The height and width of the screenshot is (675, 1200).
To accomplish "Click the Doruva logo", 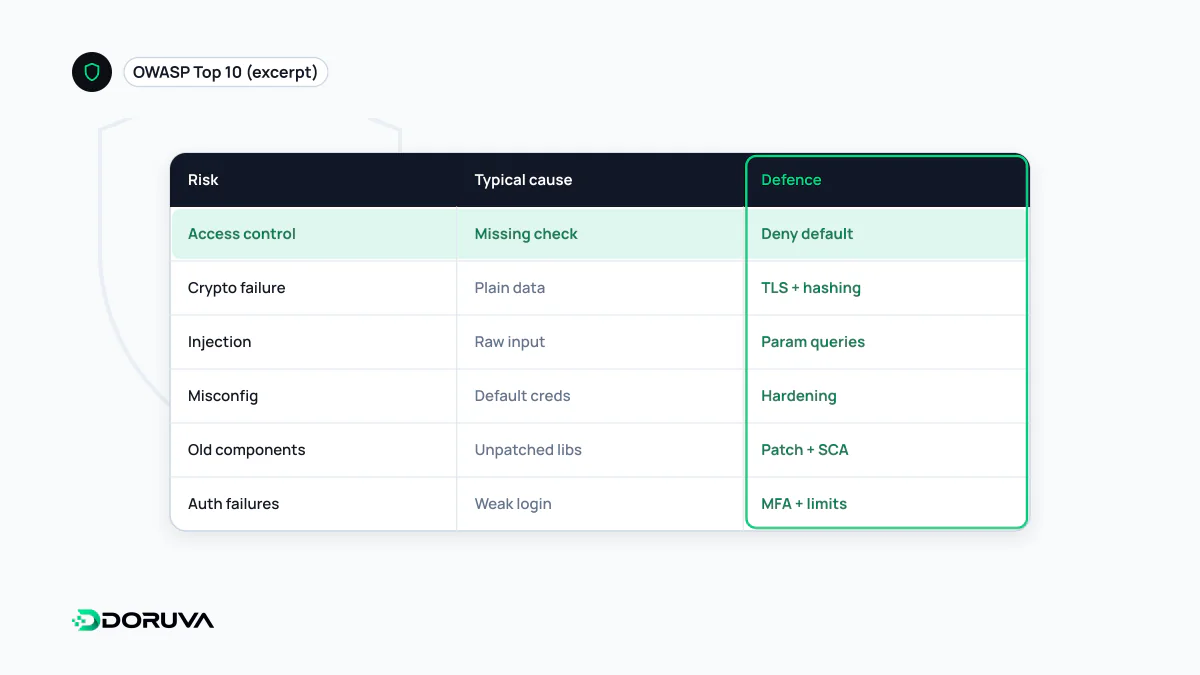I will (143, 620).
